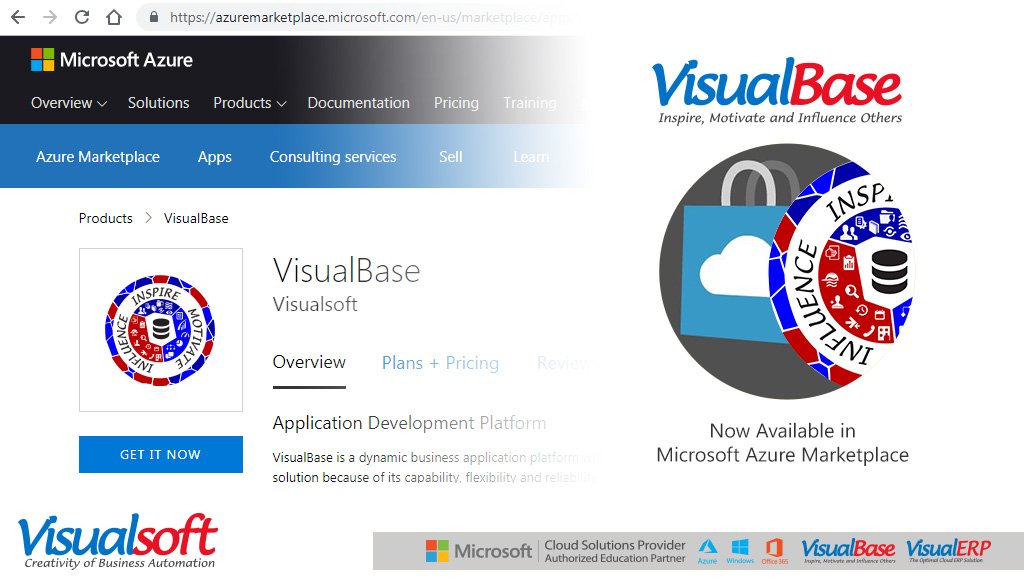
Task: Open the Sell section
Action: 451,157
